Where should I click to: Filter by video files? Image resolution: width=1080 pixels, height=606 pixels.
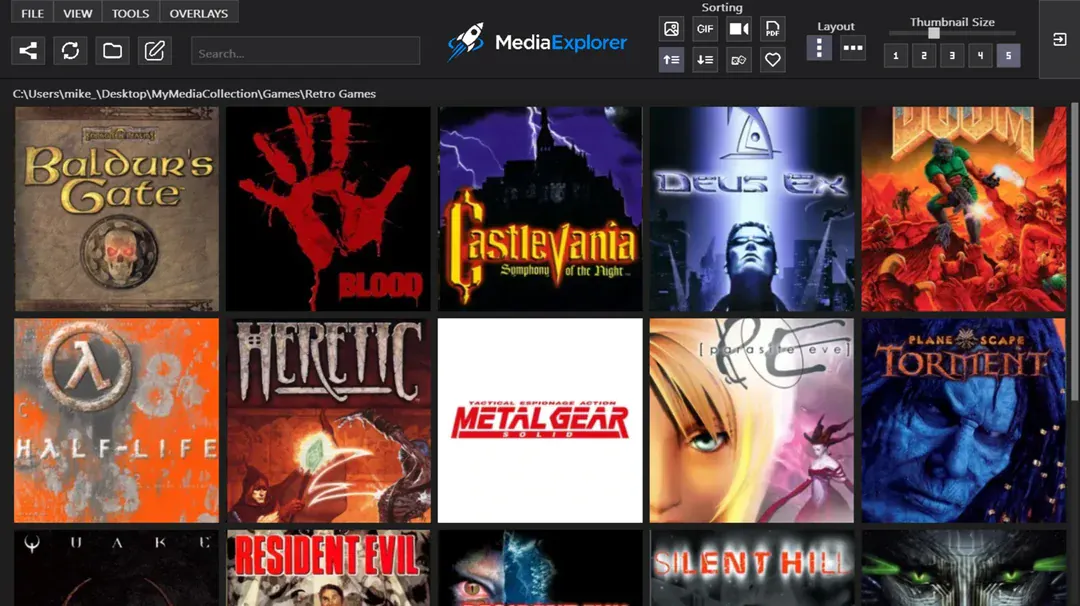(x=738, y=29)
